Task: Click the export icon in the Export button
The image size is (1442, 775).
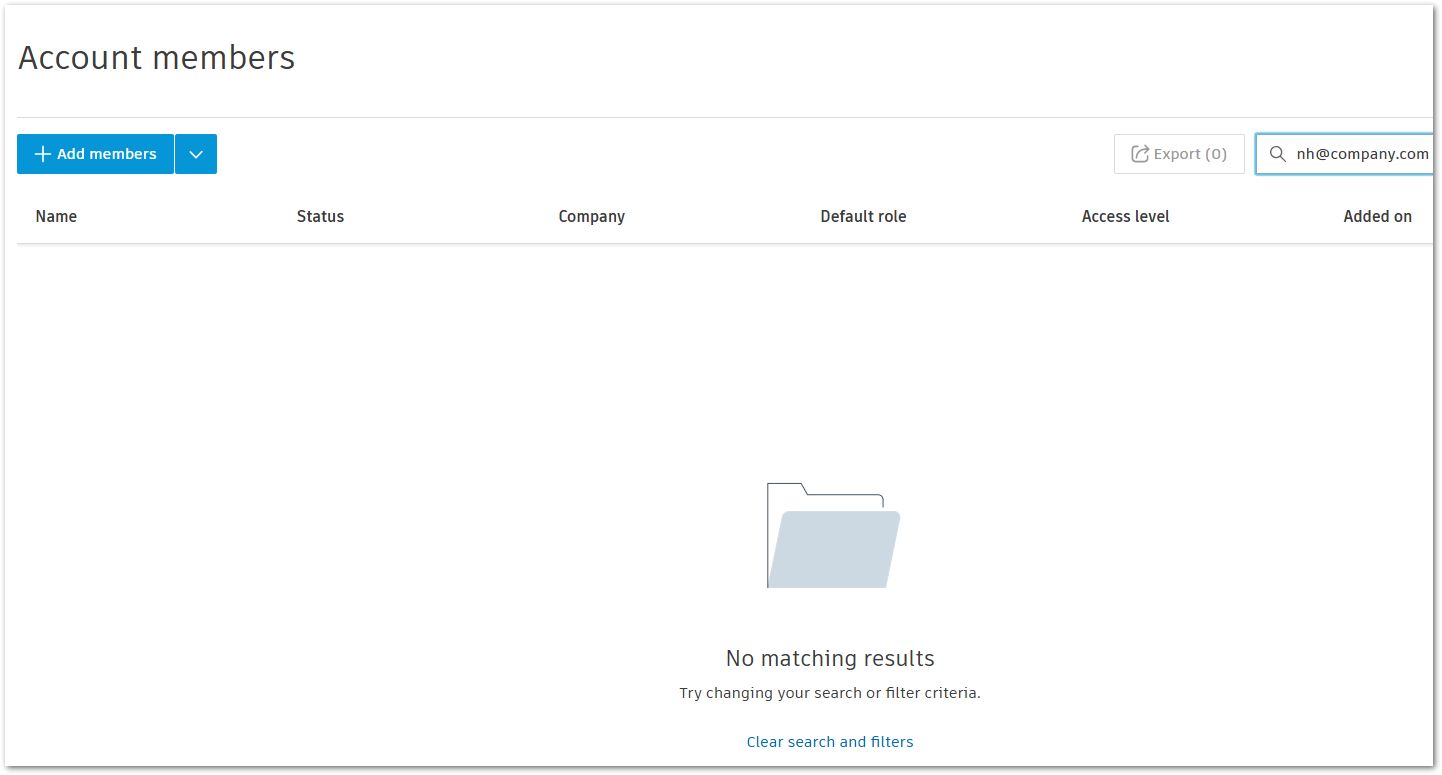Action: [1139, 153]
